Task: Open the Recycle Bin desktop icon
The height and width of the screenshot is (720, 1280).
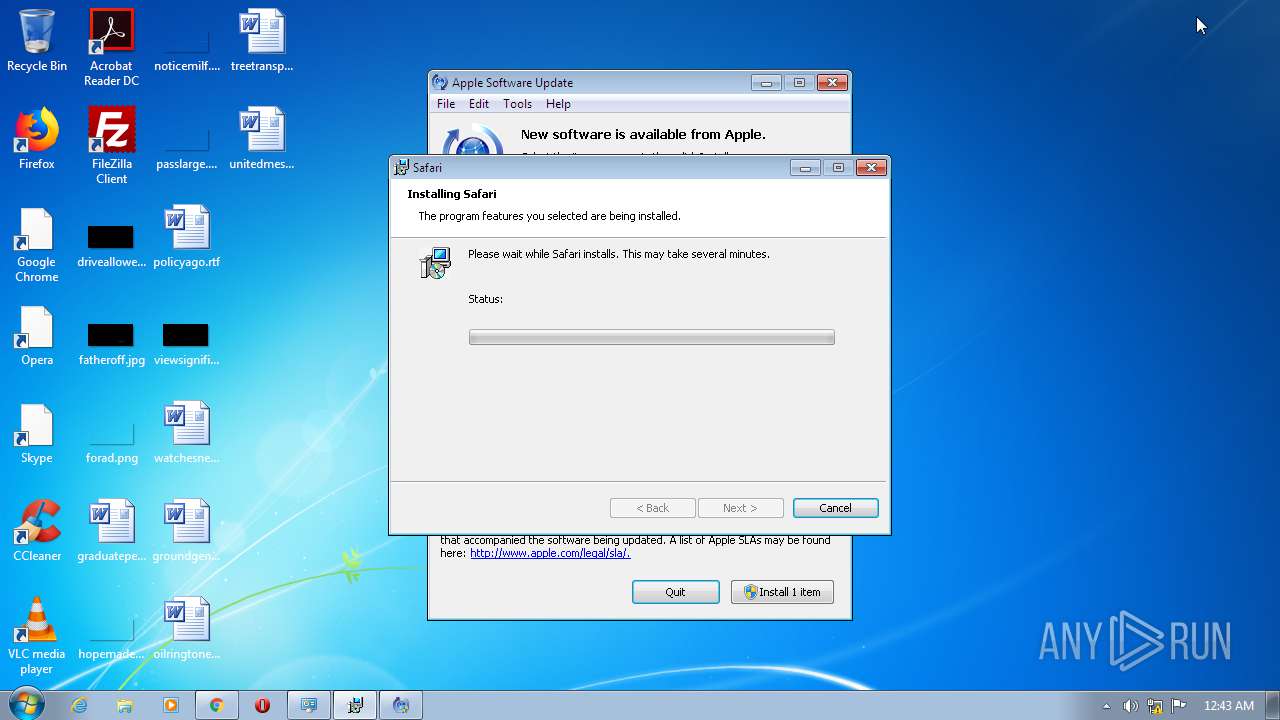Action: click(x=37, y=41)
